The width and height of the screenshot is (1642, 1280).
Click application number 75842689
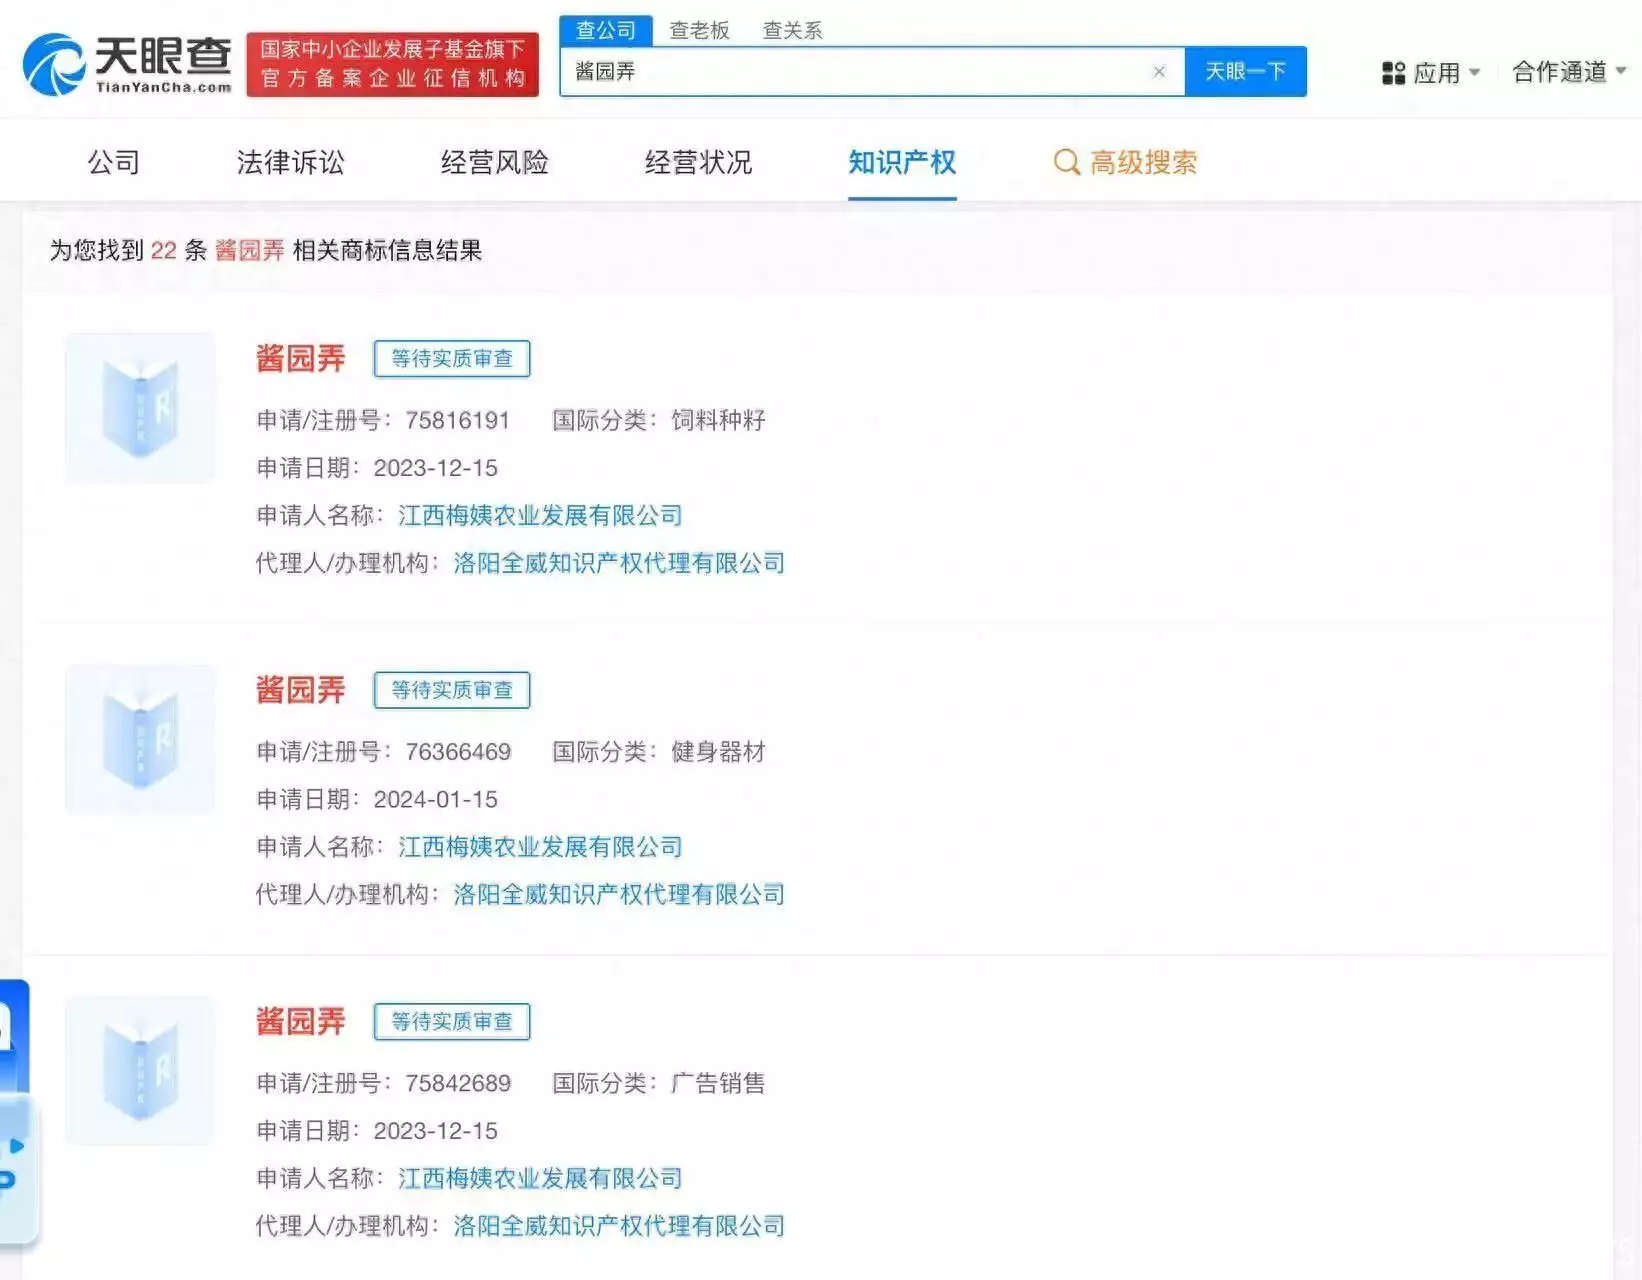[458, 1083]
